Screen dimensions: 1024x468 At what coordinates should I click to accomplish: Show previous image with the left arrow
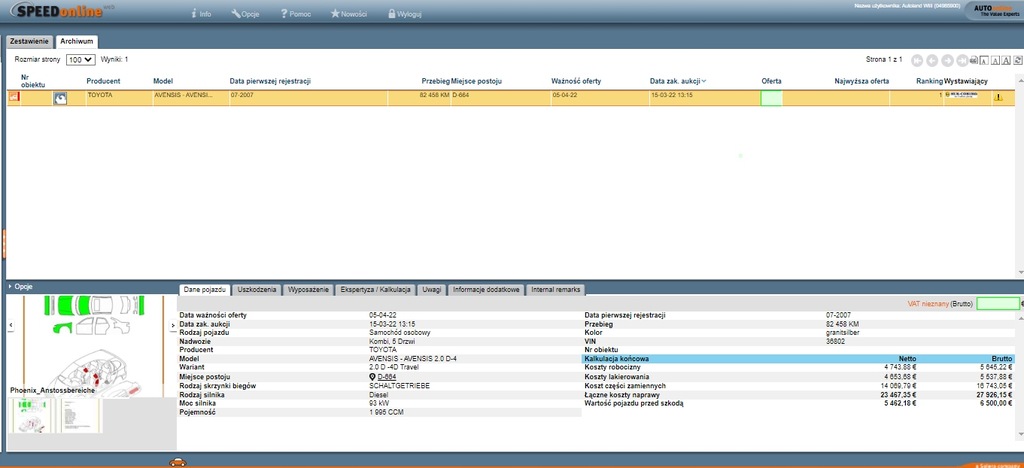point(10,326)
